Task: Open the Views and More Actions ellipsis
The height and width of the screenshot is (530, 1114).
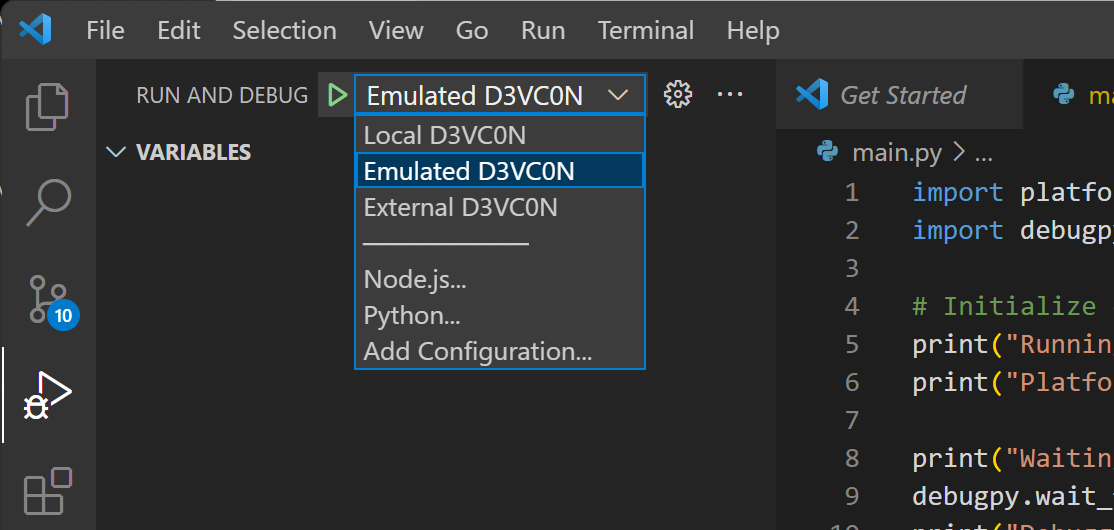Action: coord(730,95)
